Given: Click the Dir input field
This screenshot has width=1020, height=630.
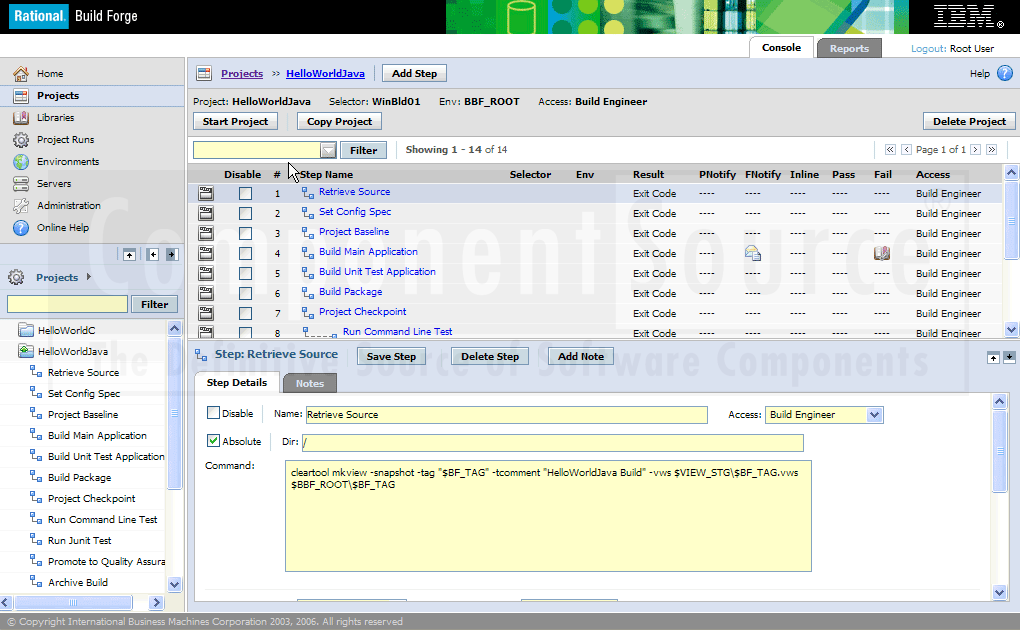Looking at the screenshot, I should (552, 443).
